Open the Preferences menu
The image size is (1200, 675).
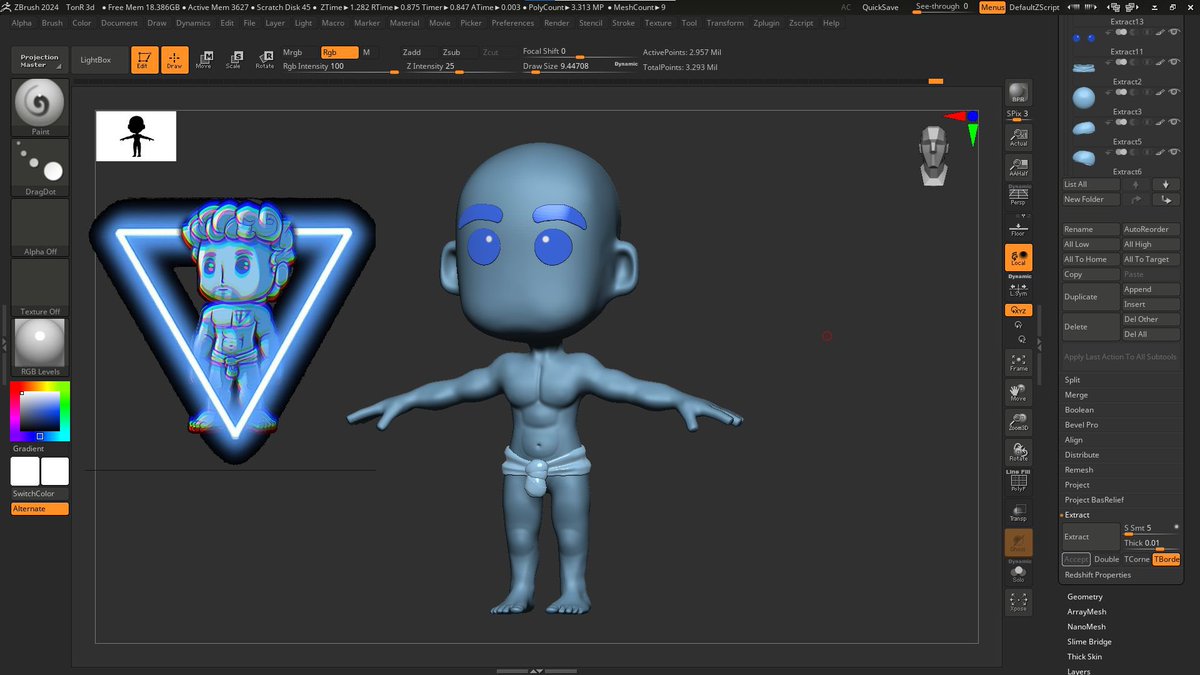click(x=513, y=23)
